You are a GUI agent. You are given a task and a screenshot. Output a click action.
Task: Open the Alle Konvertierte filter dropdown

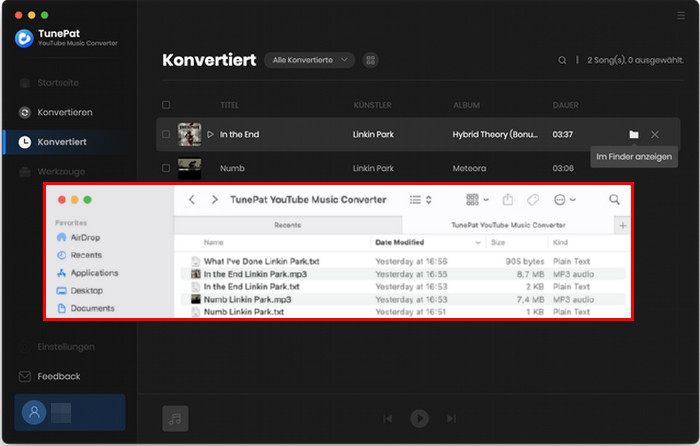[309, 60]
